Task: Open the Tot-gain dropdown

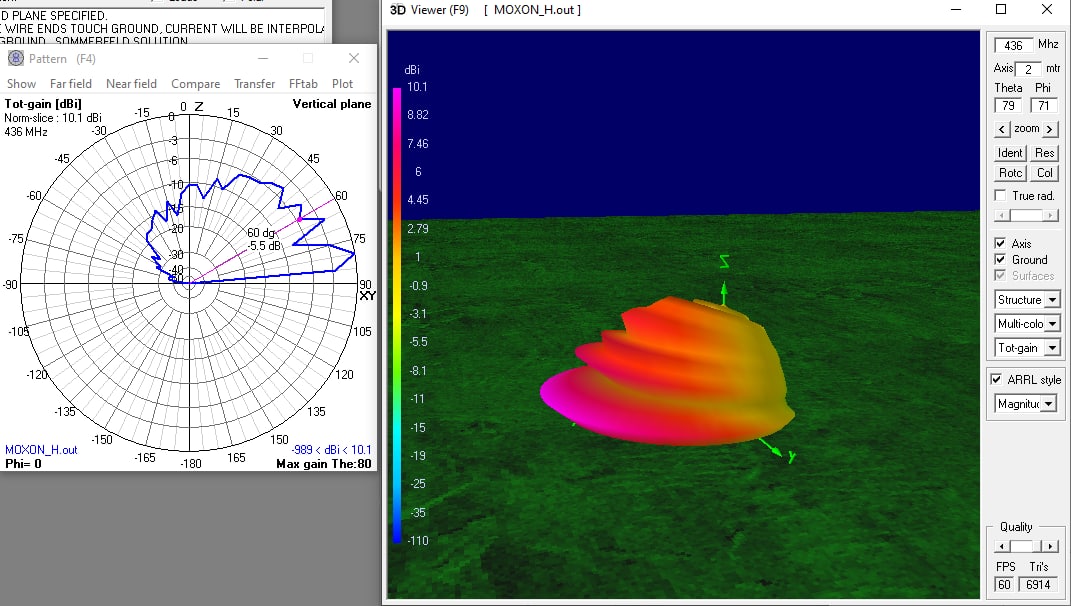Action: 1052,348
